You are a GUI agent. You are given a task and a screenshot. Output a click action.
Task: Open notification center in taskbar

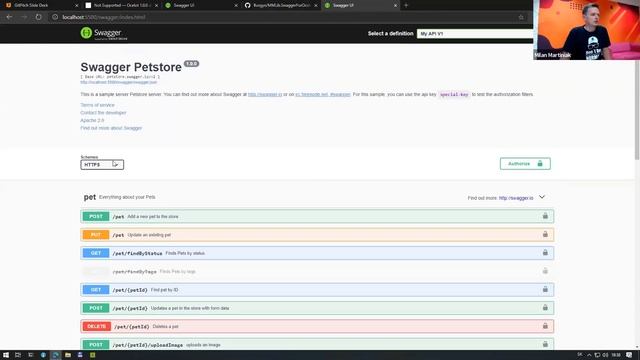tap(629, 355)
